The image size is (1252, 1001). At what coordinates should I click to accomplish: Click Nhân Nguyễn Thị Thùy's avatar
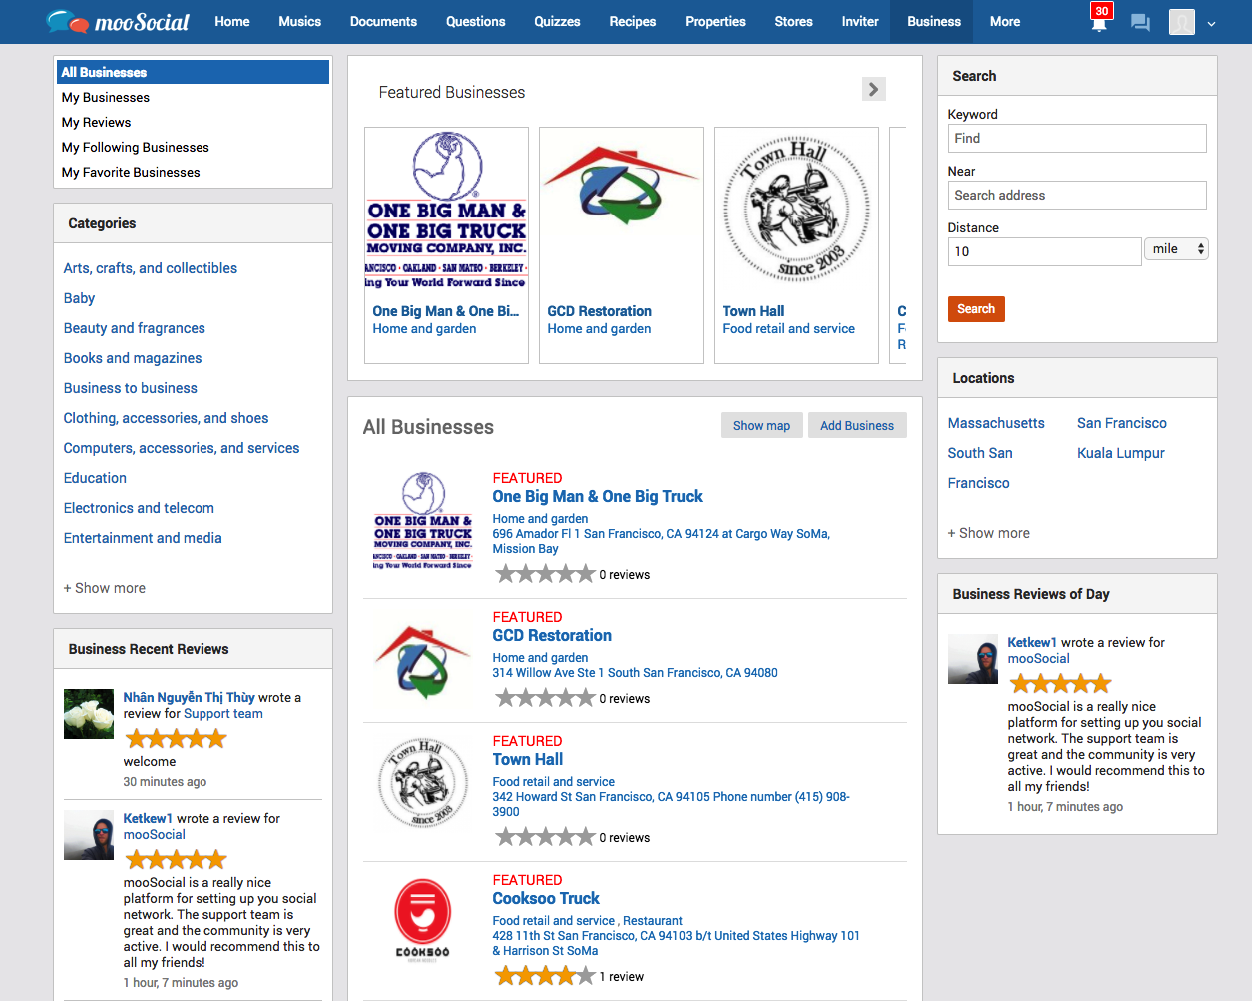[x=89, y=714]
